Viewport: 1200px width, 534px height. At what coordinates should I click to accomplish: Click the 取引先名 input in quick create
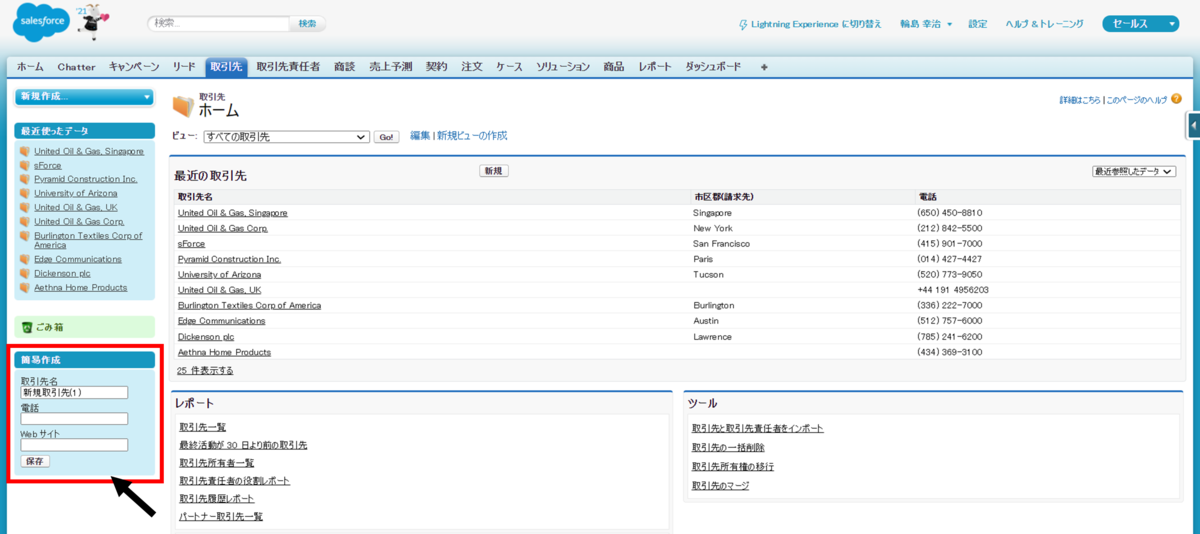[74, 393]
